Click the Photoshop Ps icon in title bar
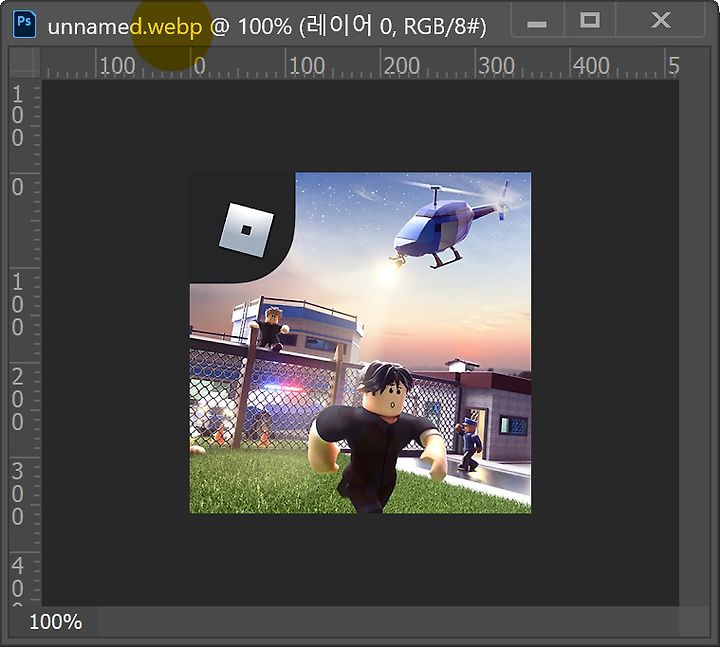The image size is (720, 647). (x=24, y=24)
